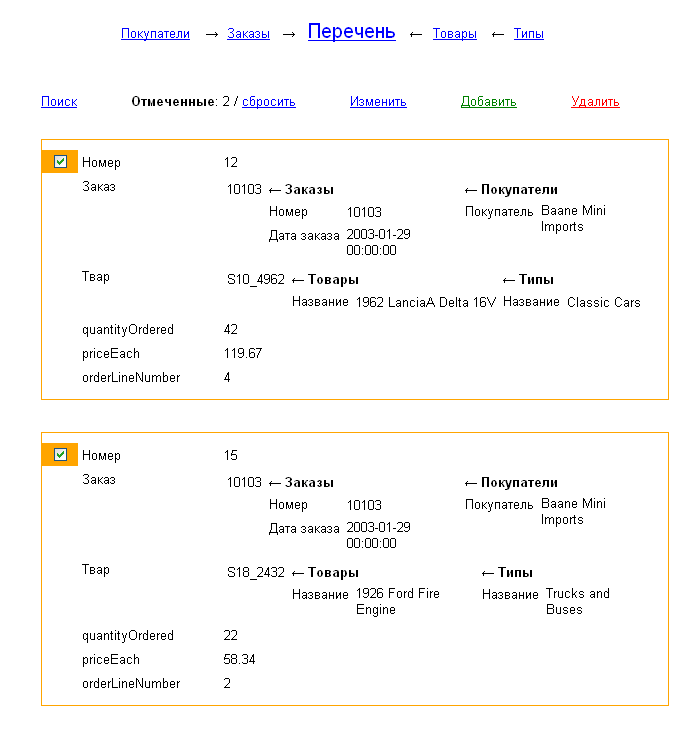Click the Перечень heading link

pyautogui.click(x=351, y=32)
